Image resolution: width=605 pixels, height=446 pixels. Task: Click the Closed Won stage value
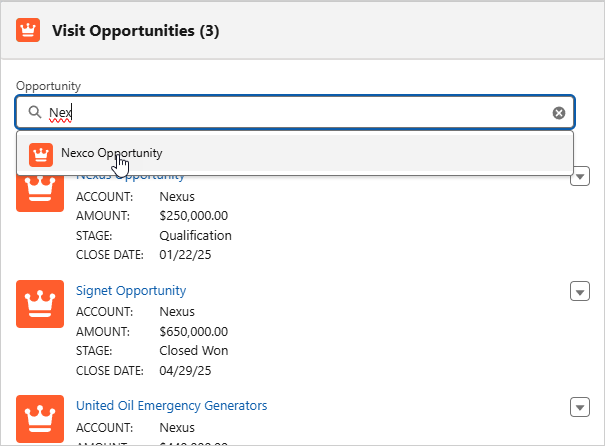tap(194, 350)
